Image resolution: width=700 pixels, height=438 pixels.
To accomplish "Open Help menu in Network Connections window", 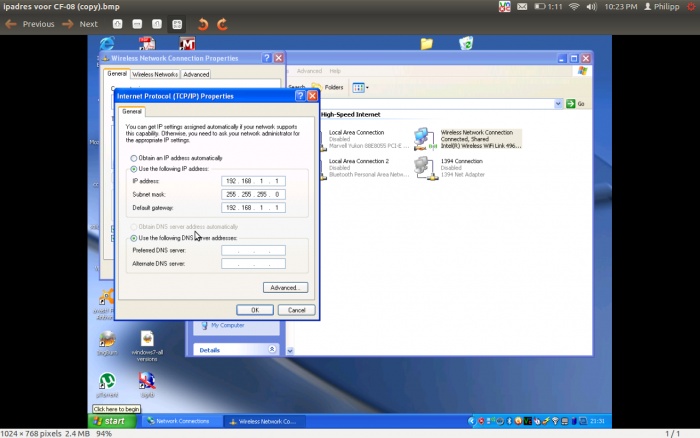I will click(x=335, y=71).
